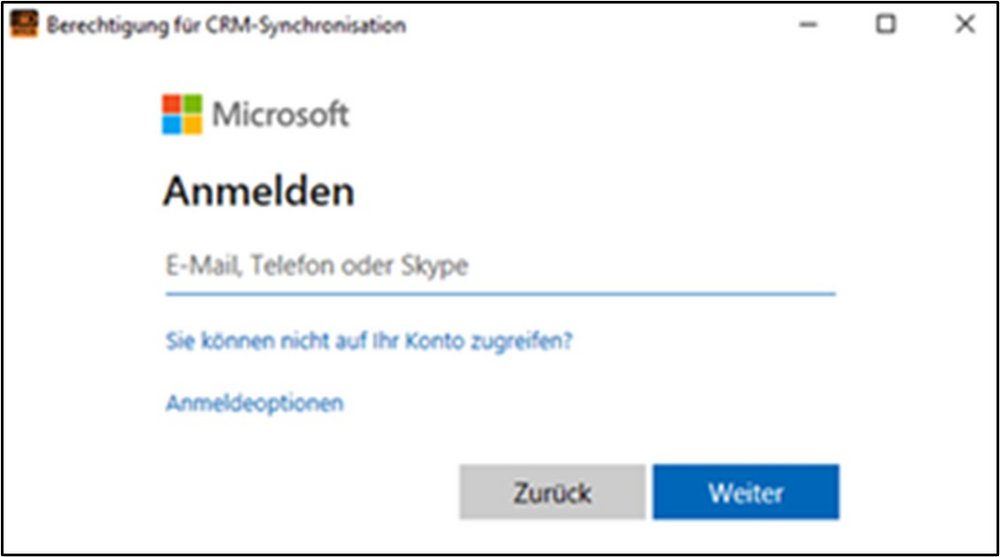
Task: Click the window title text "Berechtigung für CRM-Synchronisation"
Action: [225, 26]
